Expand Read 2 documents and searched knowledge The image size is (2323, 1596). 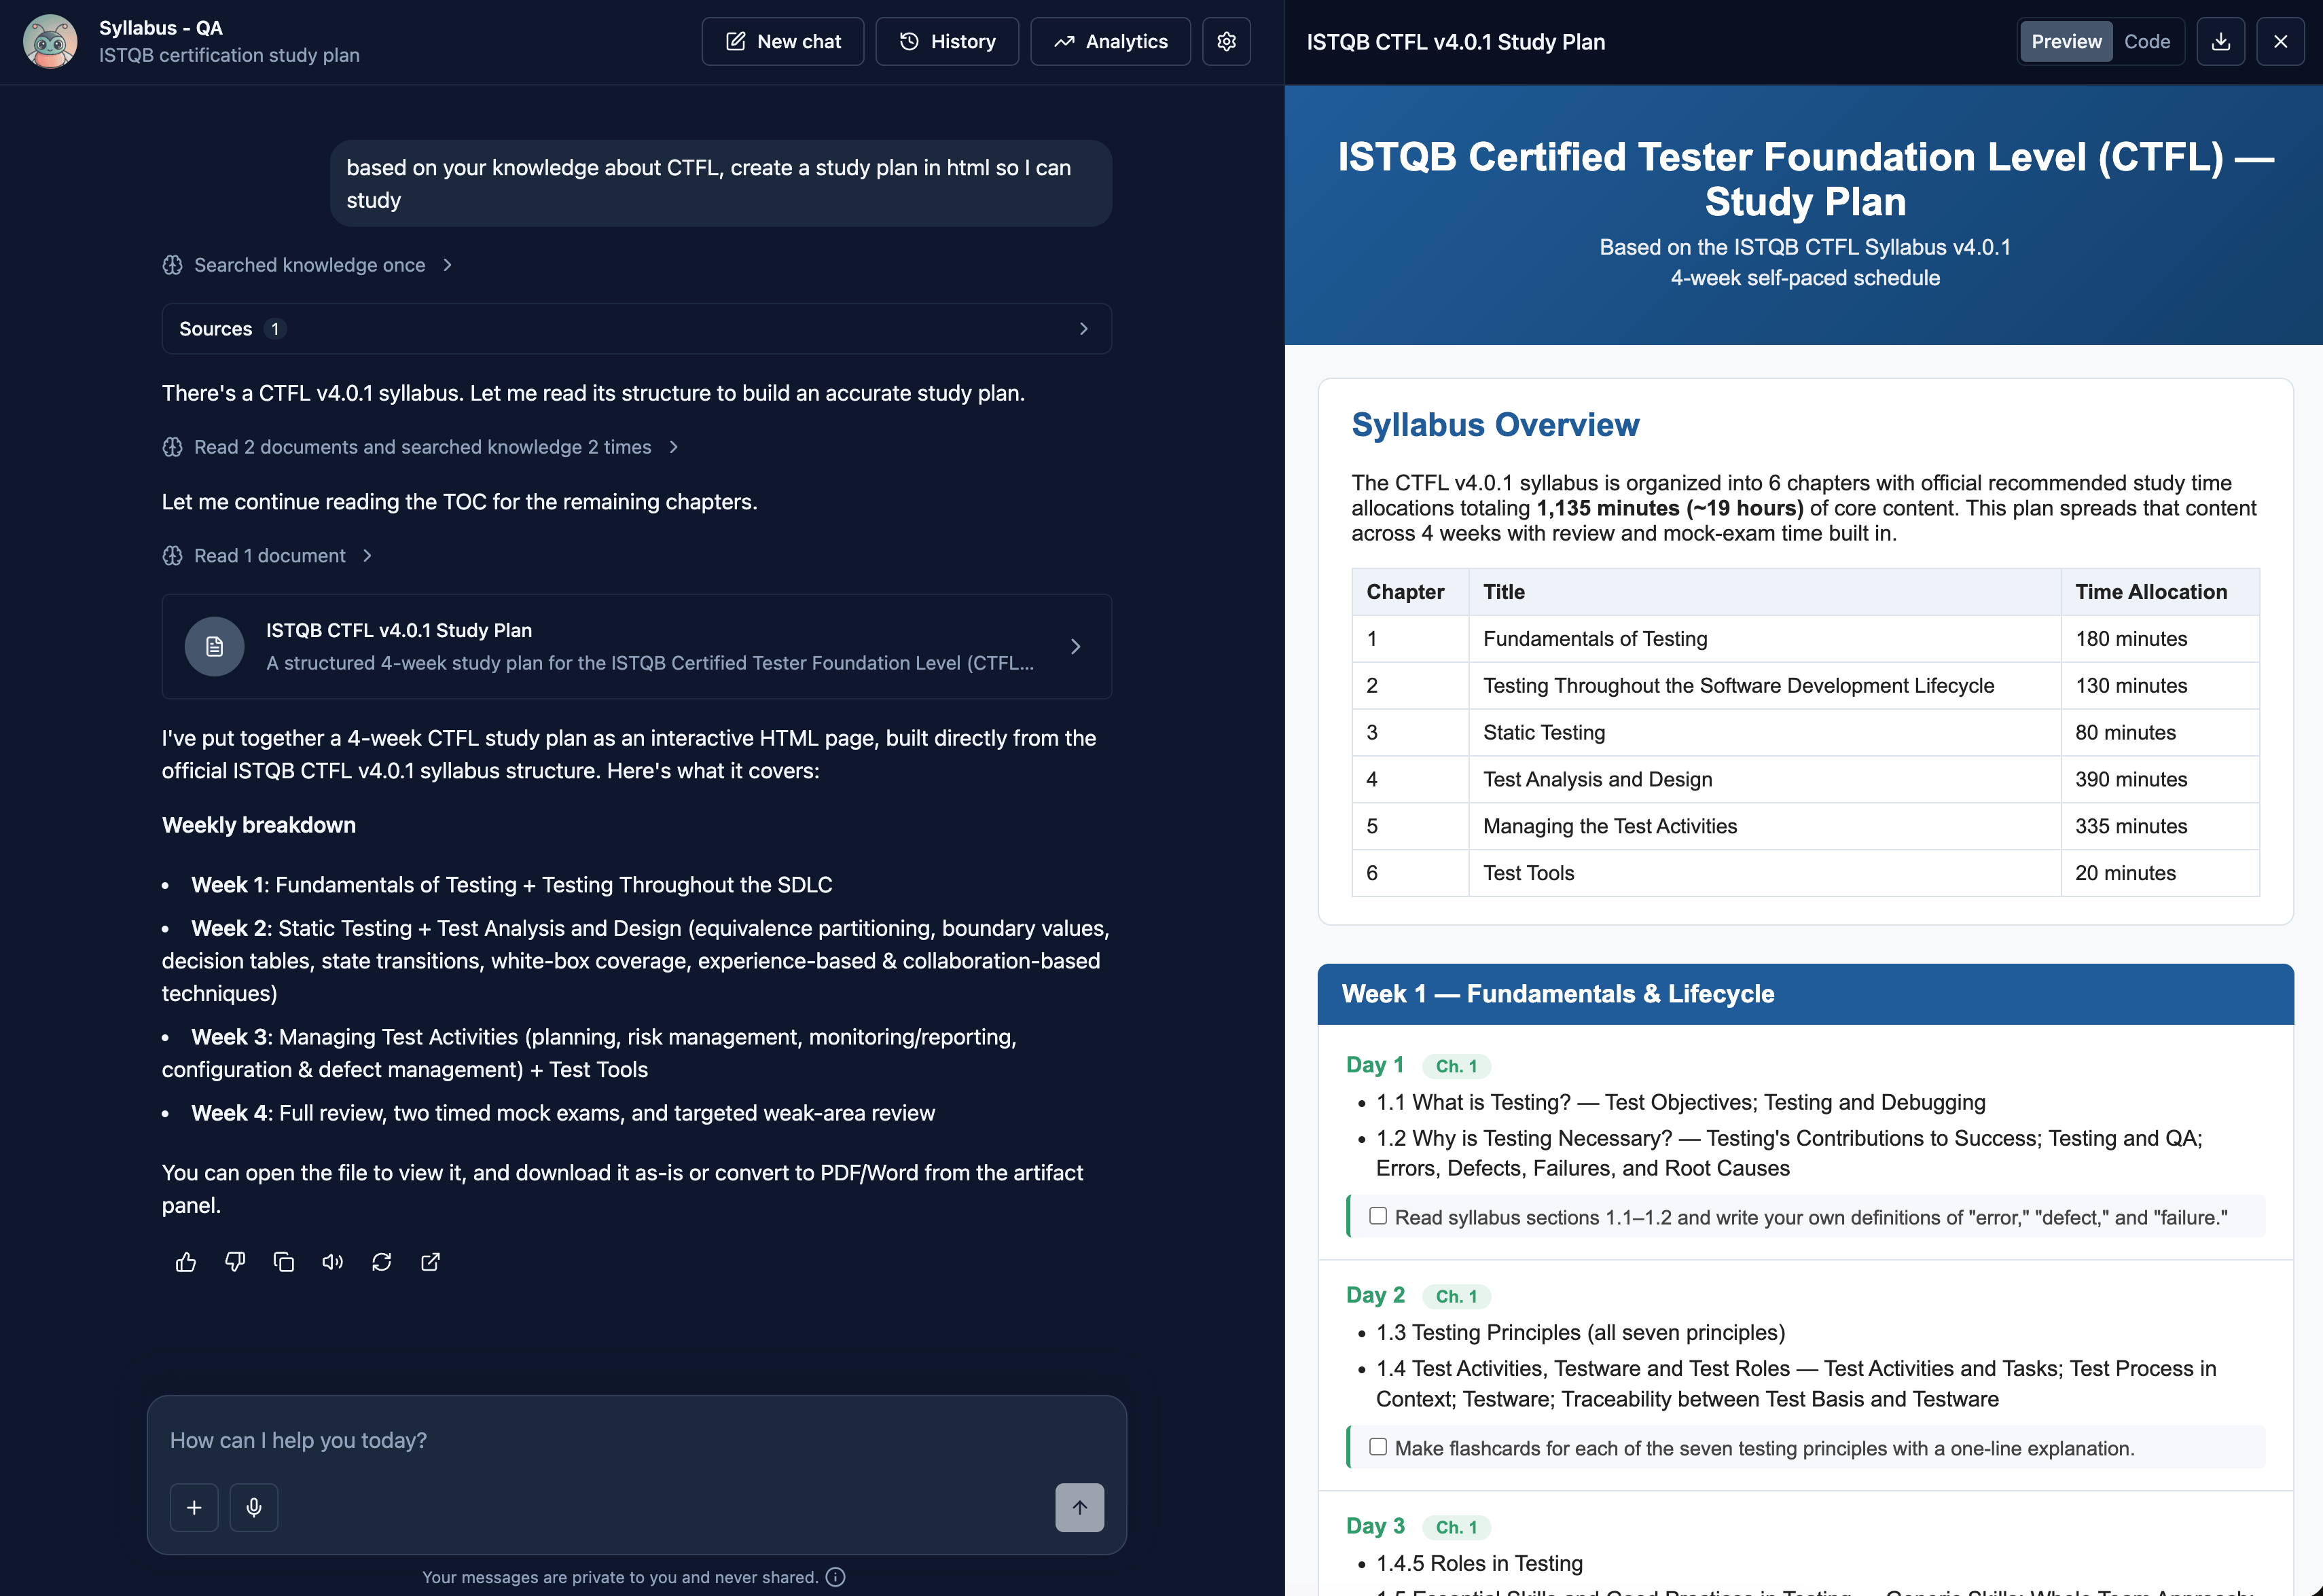click(x=421, y=447)
